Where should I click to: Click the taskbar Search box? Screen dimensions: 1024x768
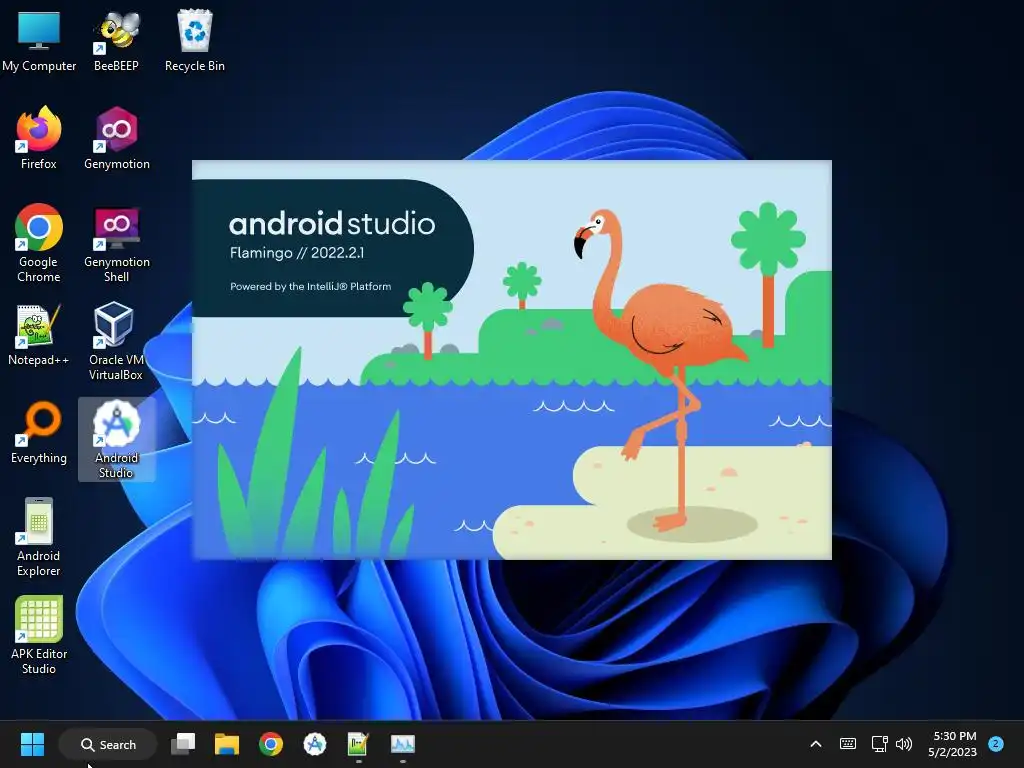(x=108, y=744)
